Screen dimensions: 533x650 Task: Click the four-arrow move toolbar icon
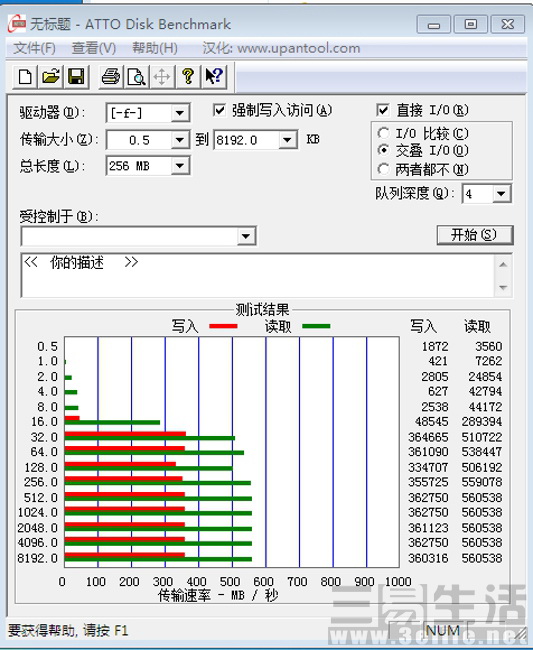(x=162, y=77)
